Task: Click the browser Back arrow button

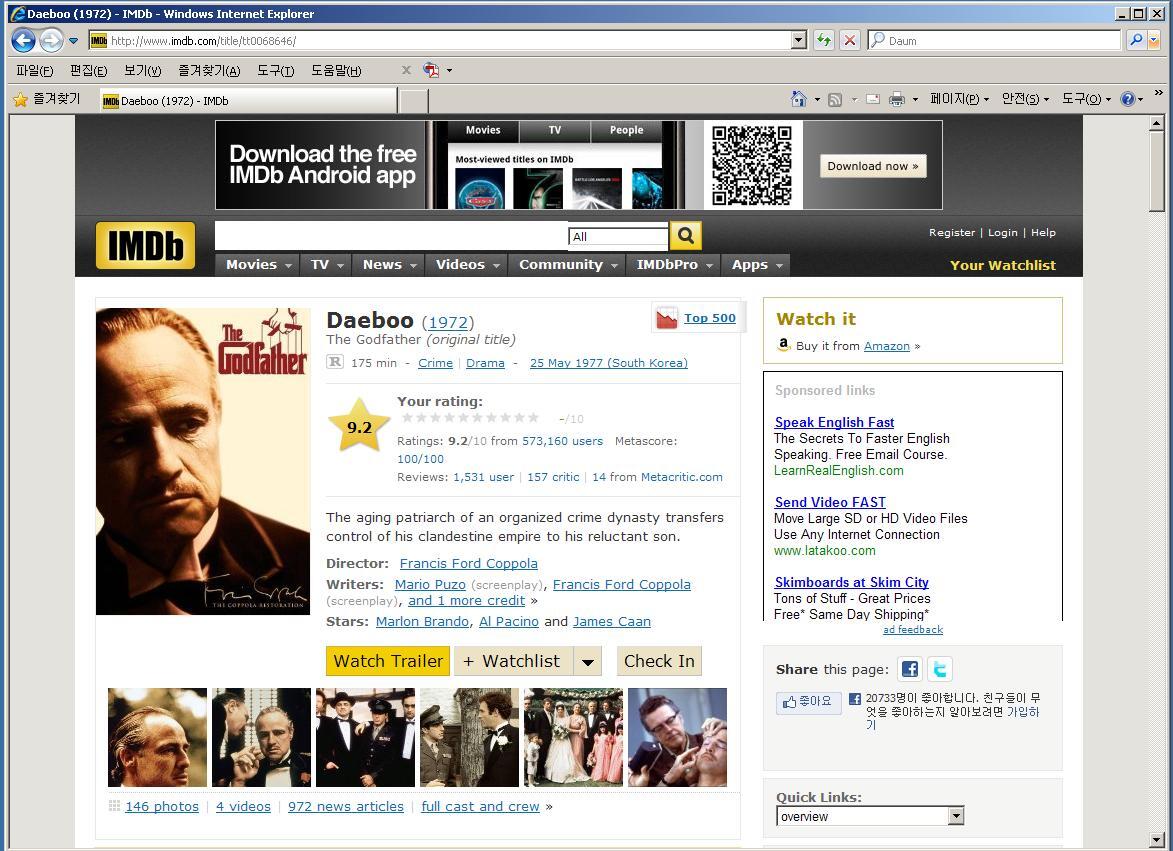Action: tap(23, 40)
